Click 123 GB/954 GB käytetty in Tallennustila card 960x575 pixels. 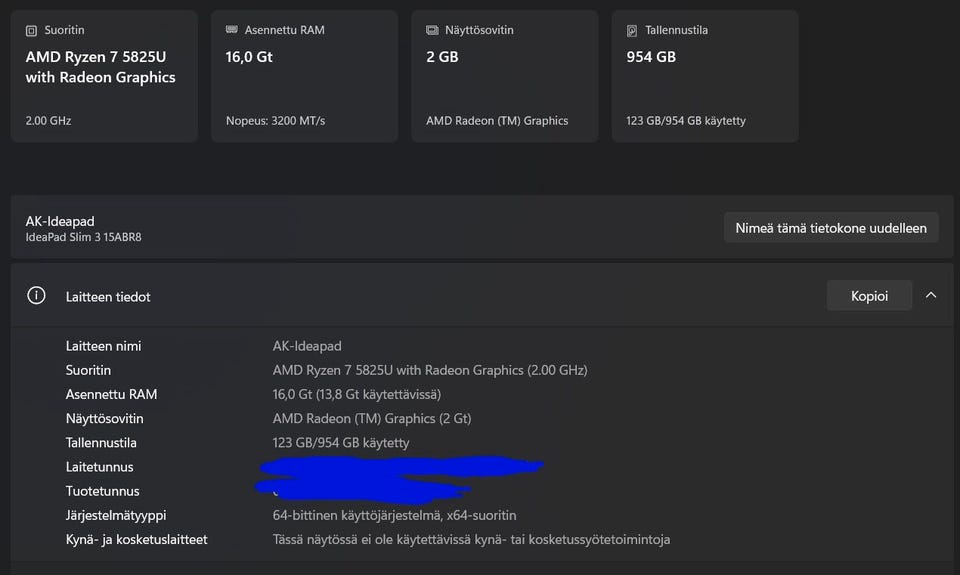click(686, 121)
